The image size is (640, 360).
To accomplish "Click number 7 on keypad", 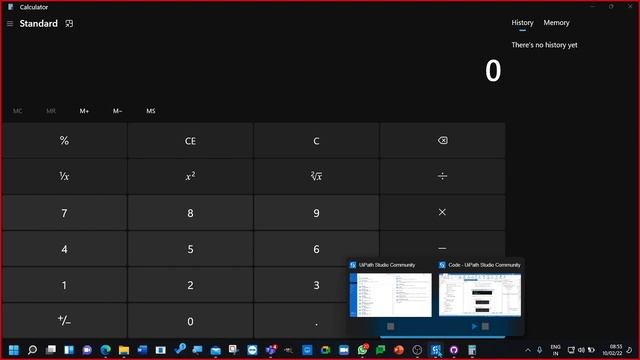I will point(64,213).
